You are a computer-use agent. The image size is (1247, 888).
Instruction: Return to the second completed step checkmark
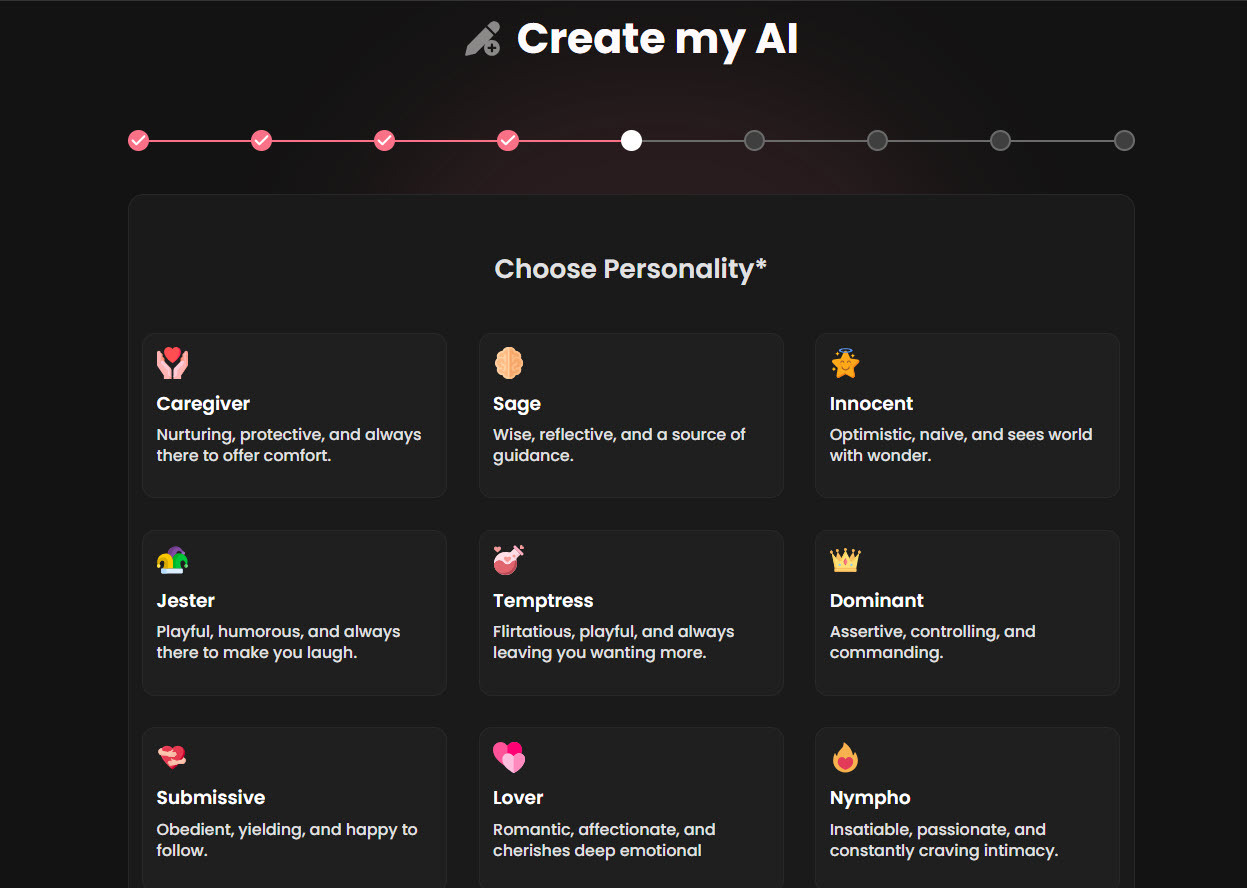pyautogui.click(x=261, y=141)
